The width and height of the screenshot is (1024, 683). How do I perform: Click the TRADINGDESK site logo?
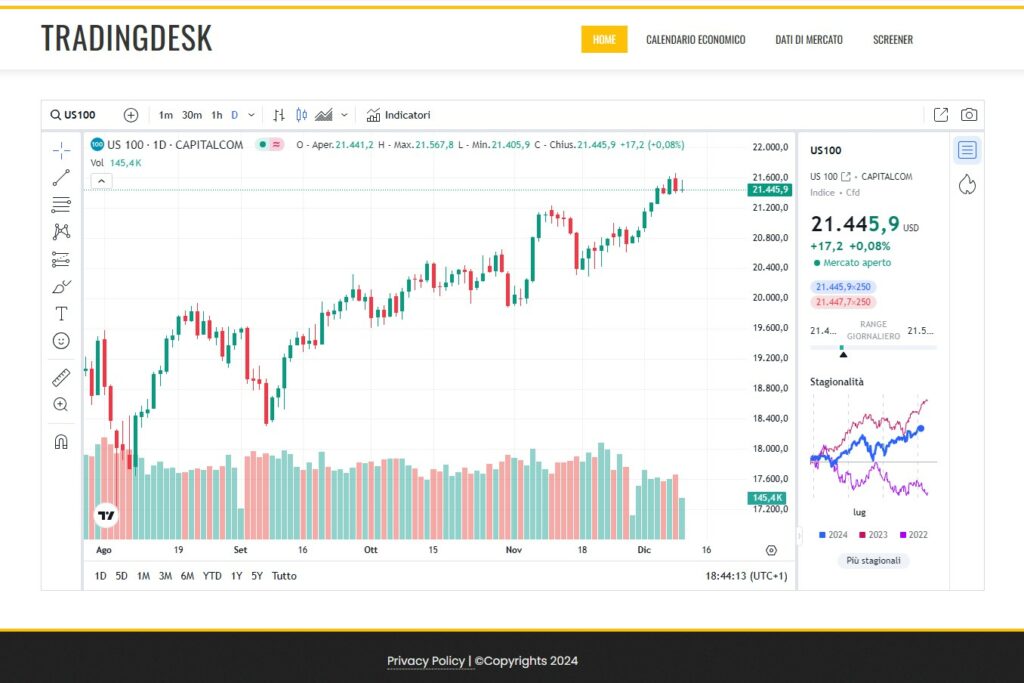point(127,38)
